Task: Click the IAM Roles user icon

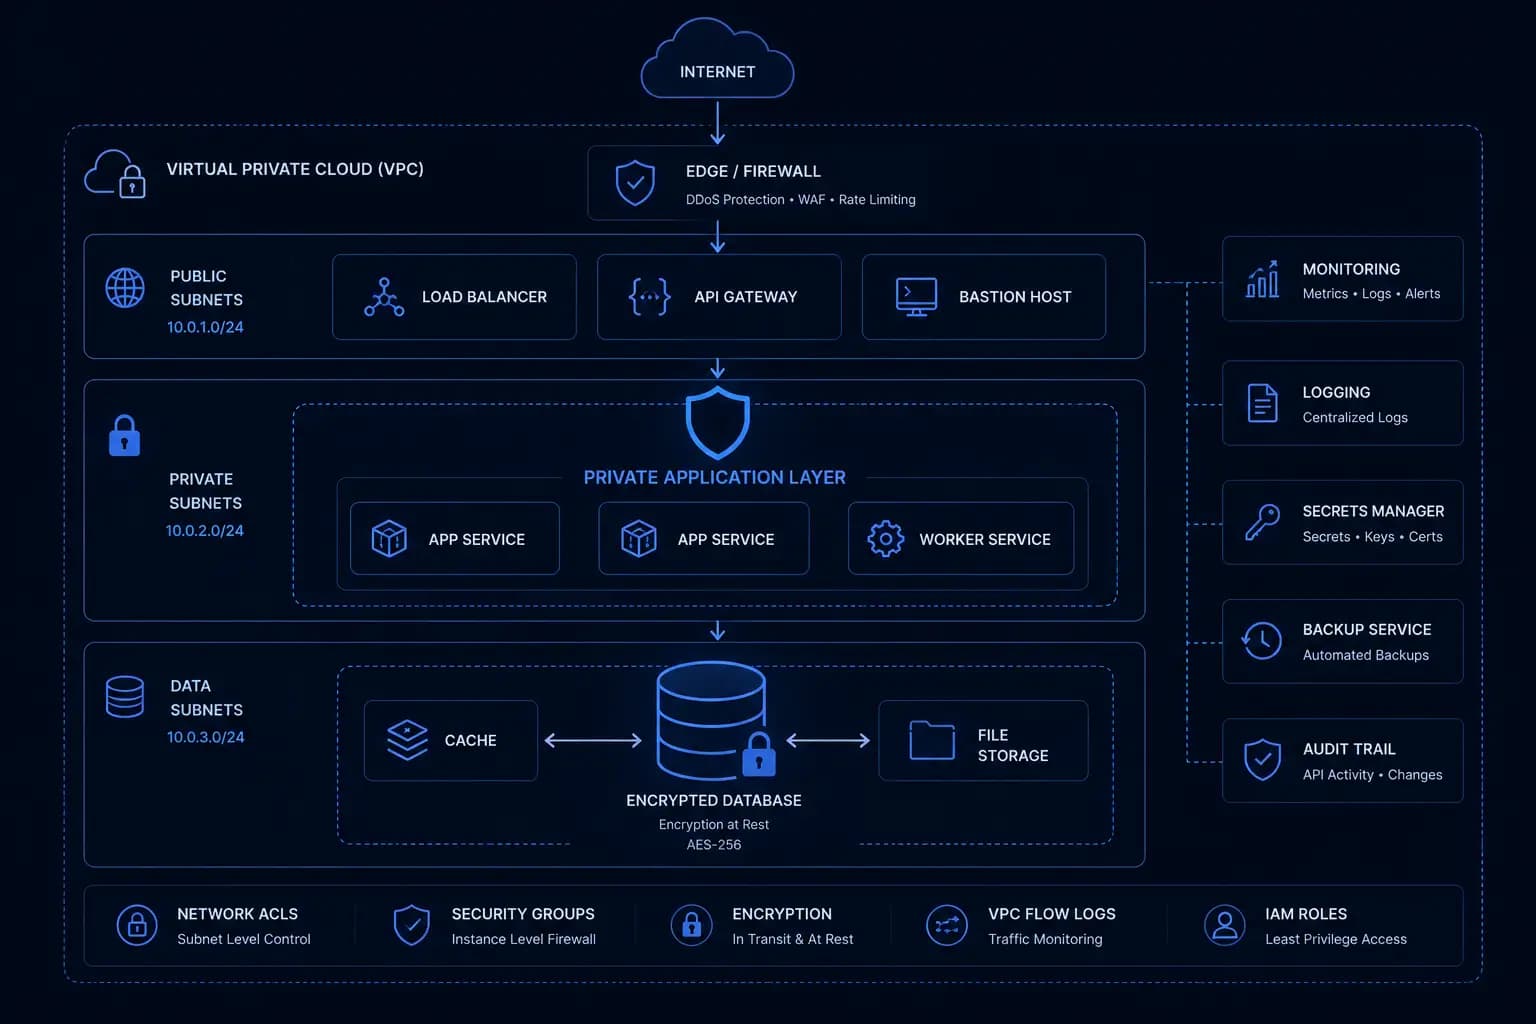Action: tap(1225, 925)
